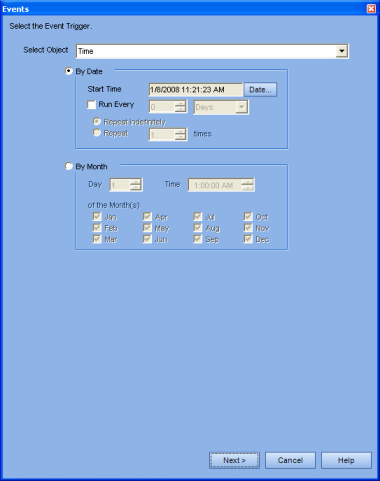The width and height of the screenshot is (380, 481).
Task: Open the Days unit dropdown
Action: [221, 107]
